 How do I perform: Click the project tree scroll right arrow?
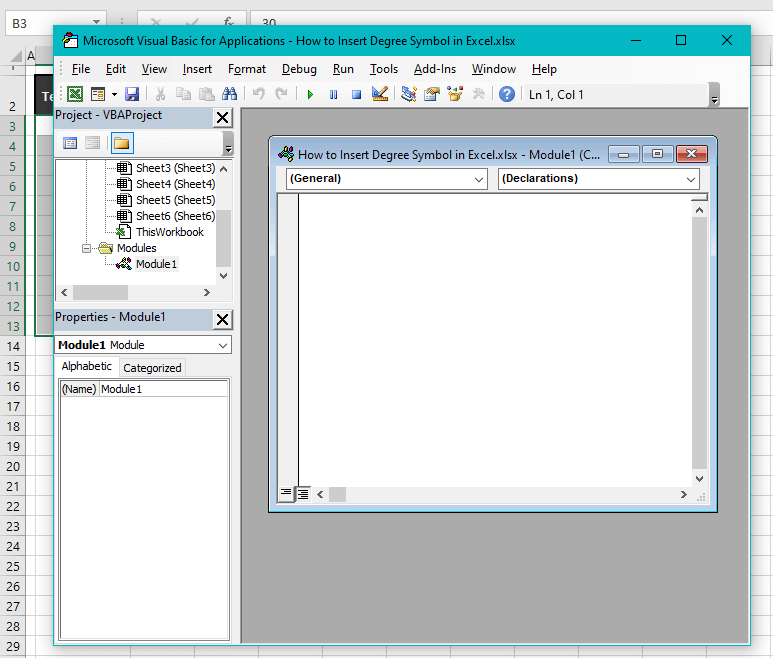[x=207, y=292]
